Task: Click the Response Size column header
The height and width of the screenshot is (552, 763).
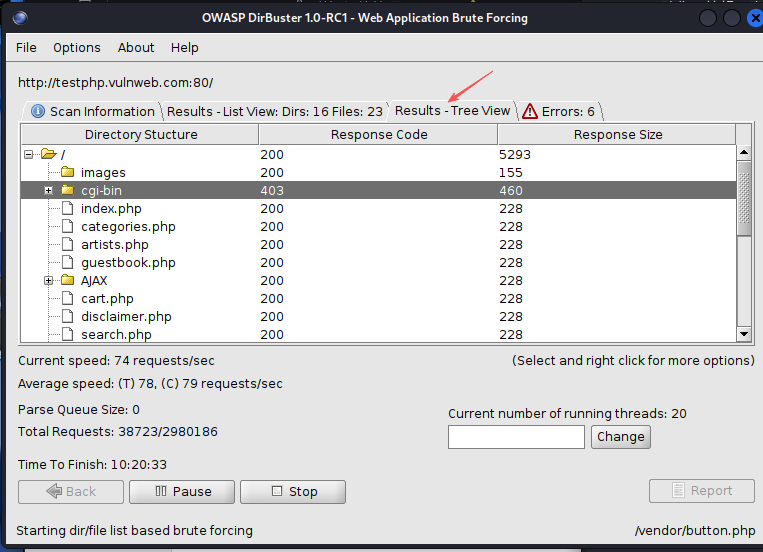Action: pyautogui.click(x=618, y=134)
